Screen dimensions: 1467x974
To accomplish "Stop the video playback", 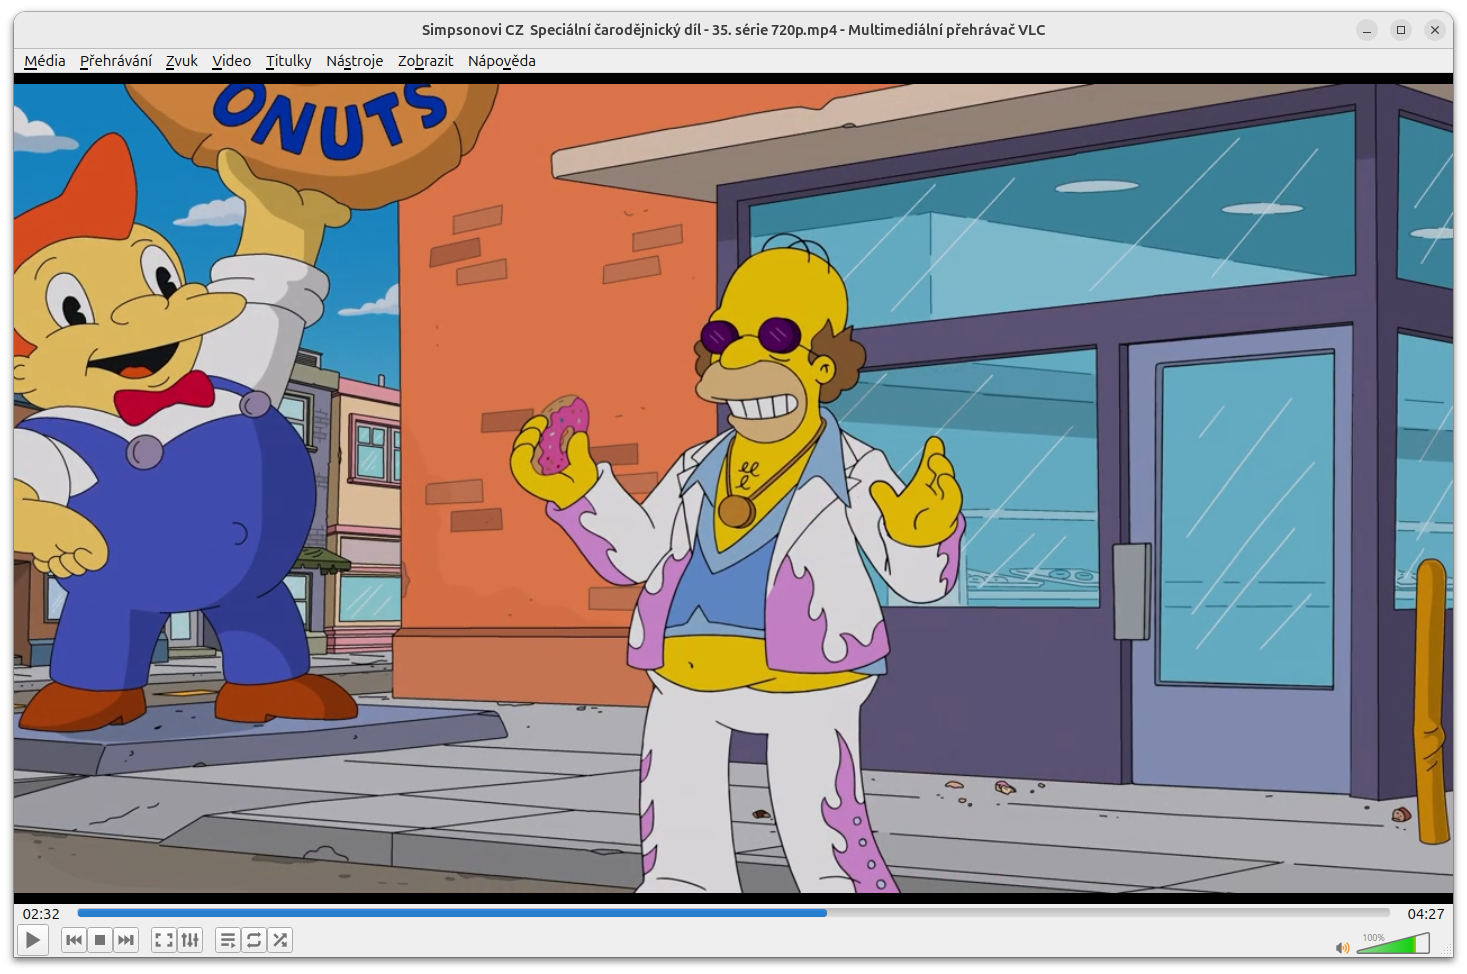I will point(100,940).
